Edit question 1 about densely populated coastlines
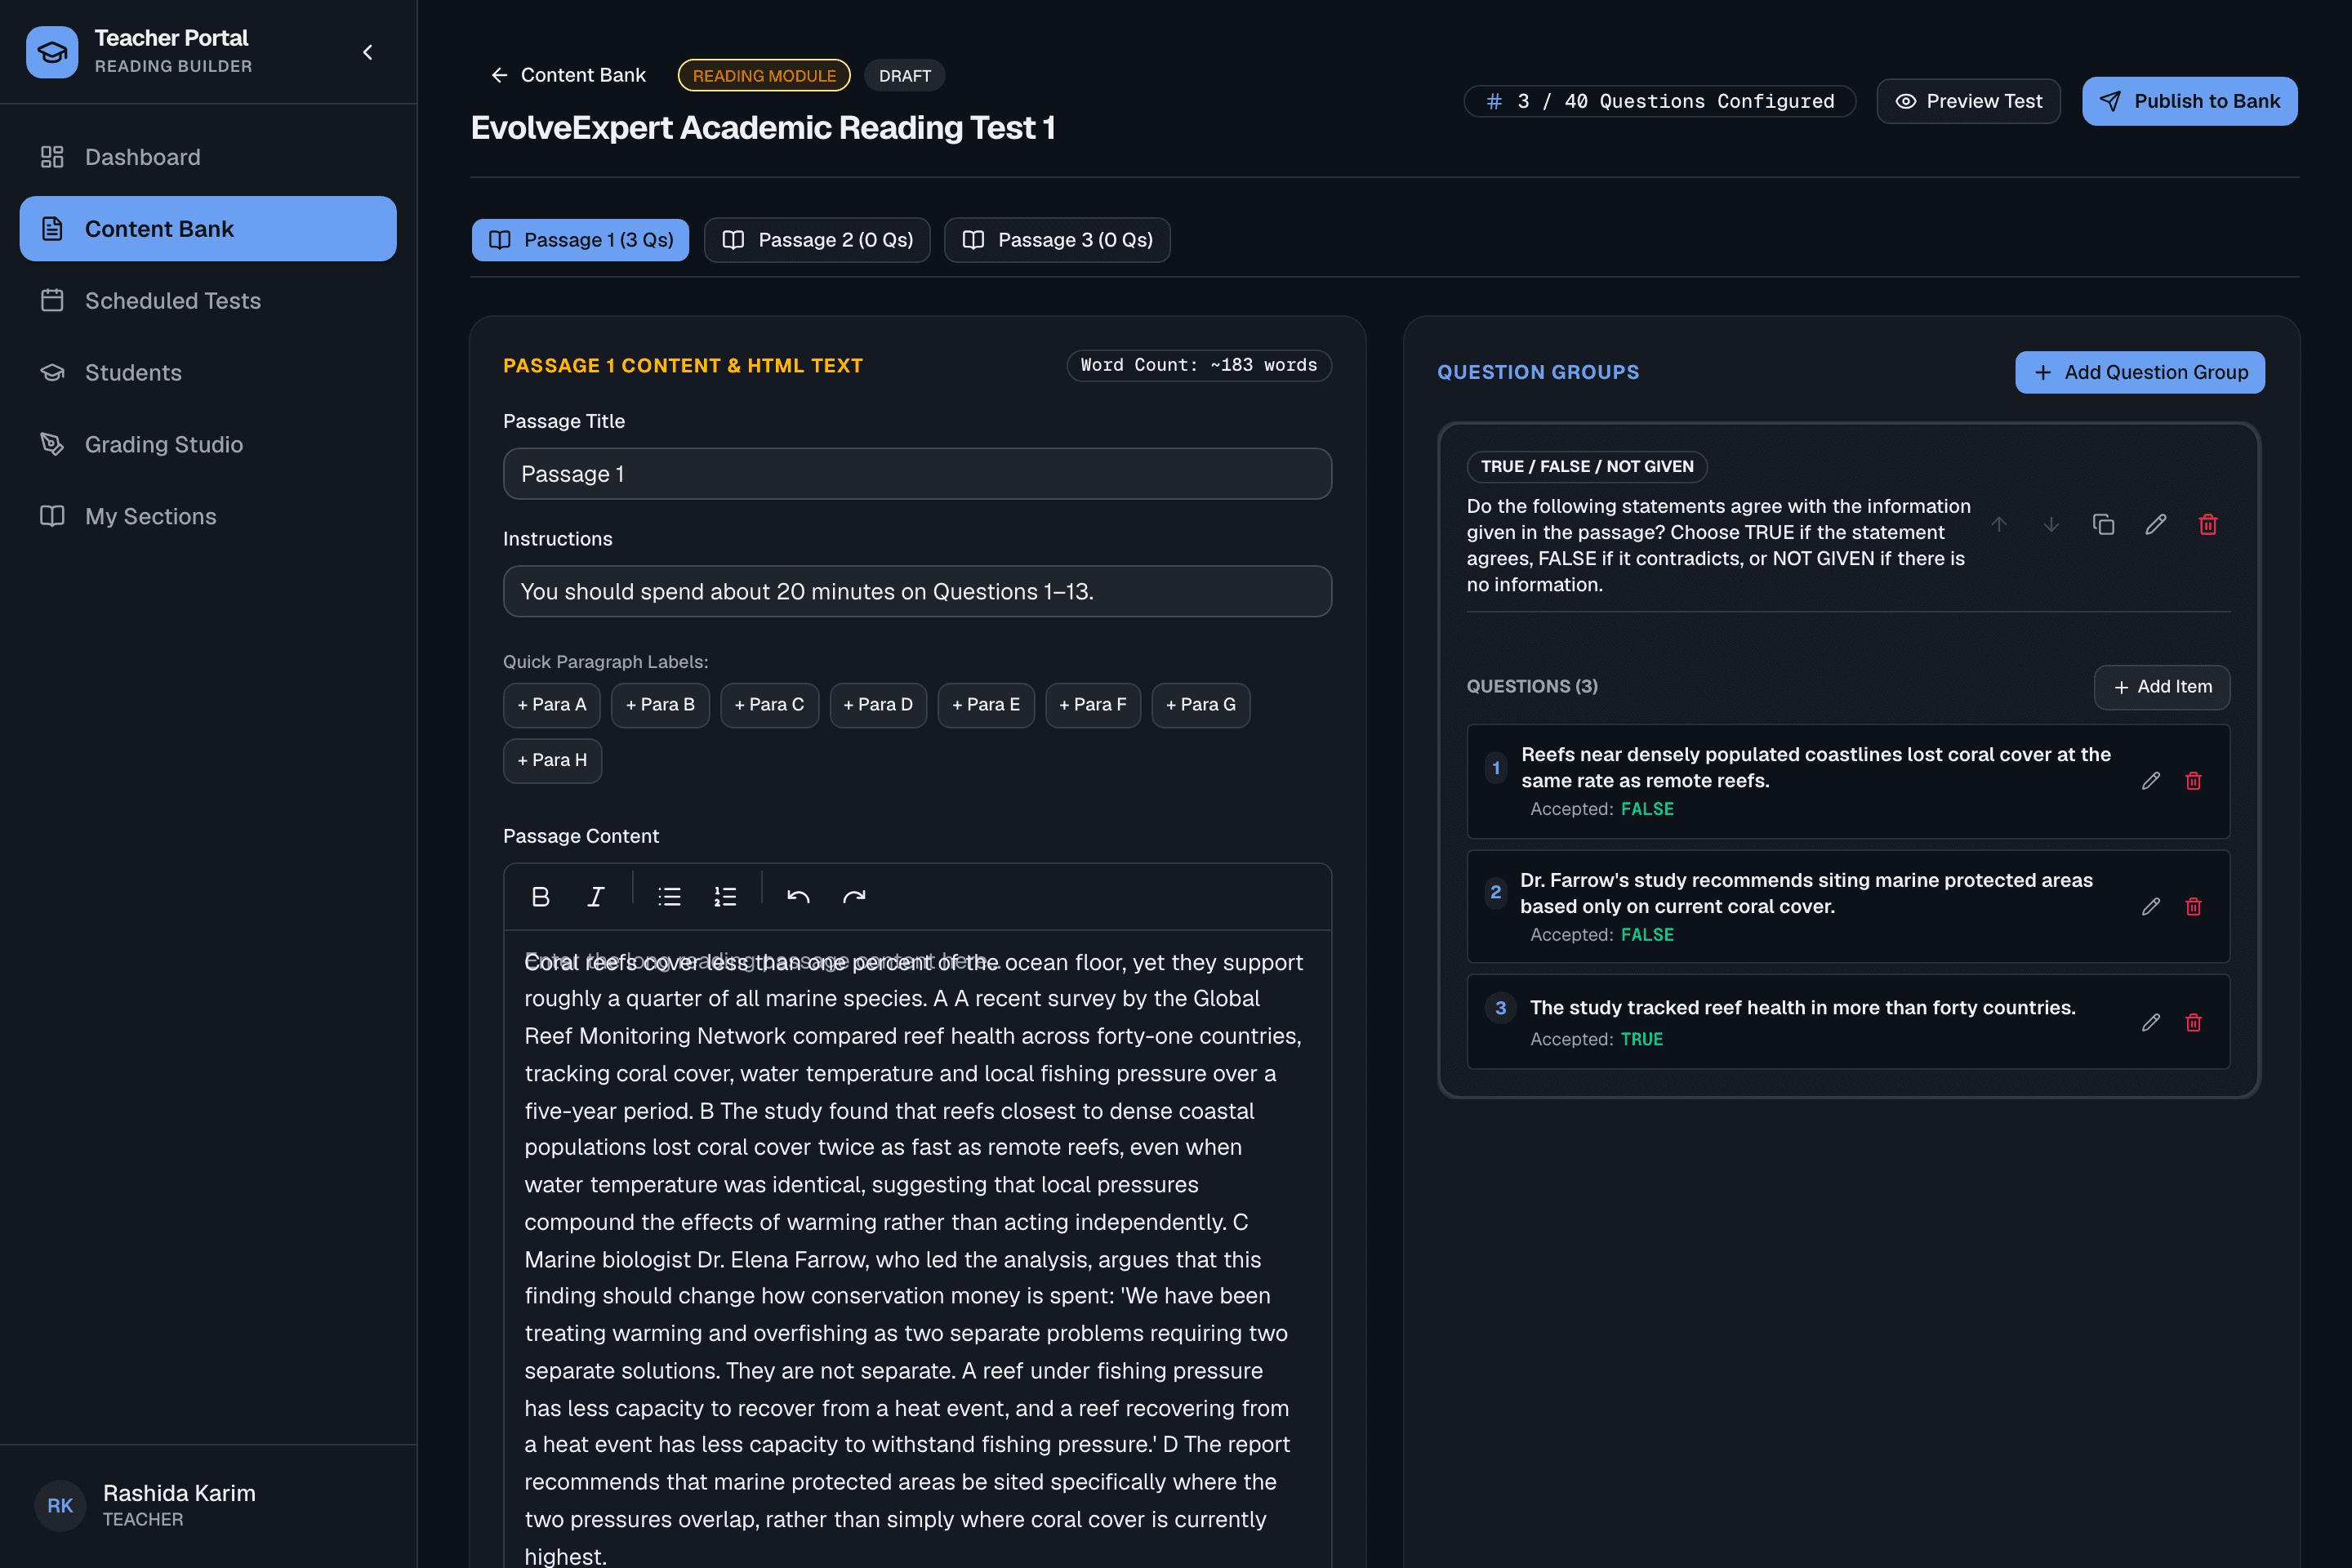The height and width of the screenshot is (1568, 2352). pos(2151,781)
